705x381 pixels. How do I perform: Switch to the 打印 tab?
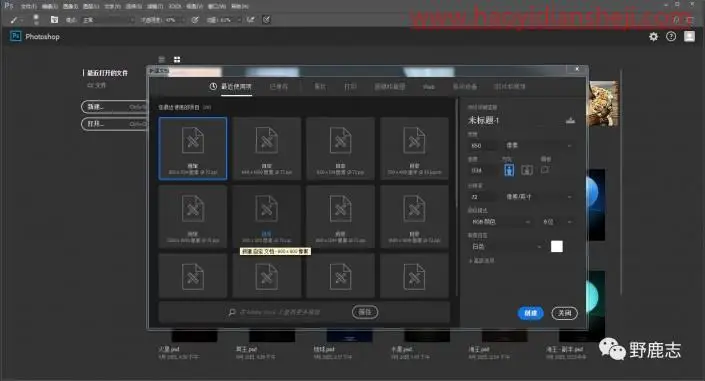350,86
